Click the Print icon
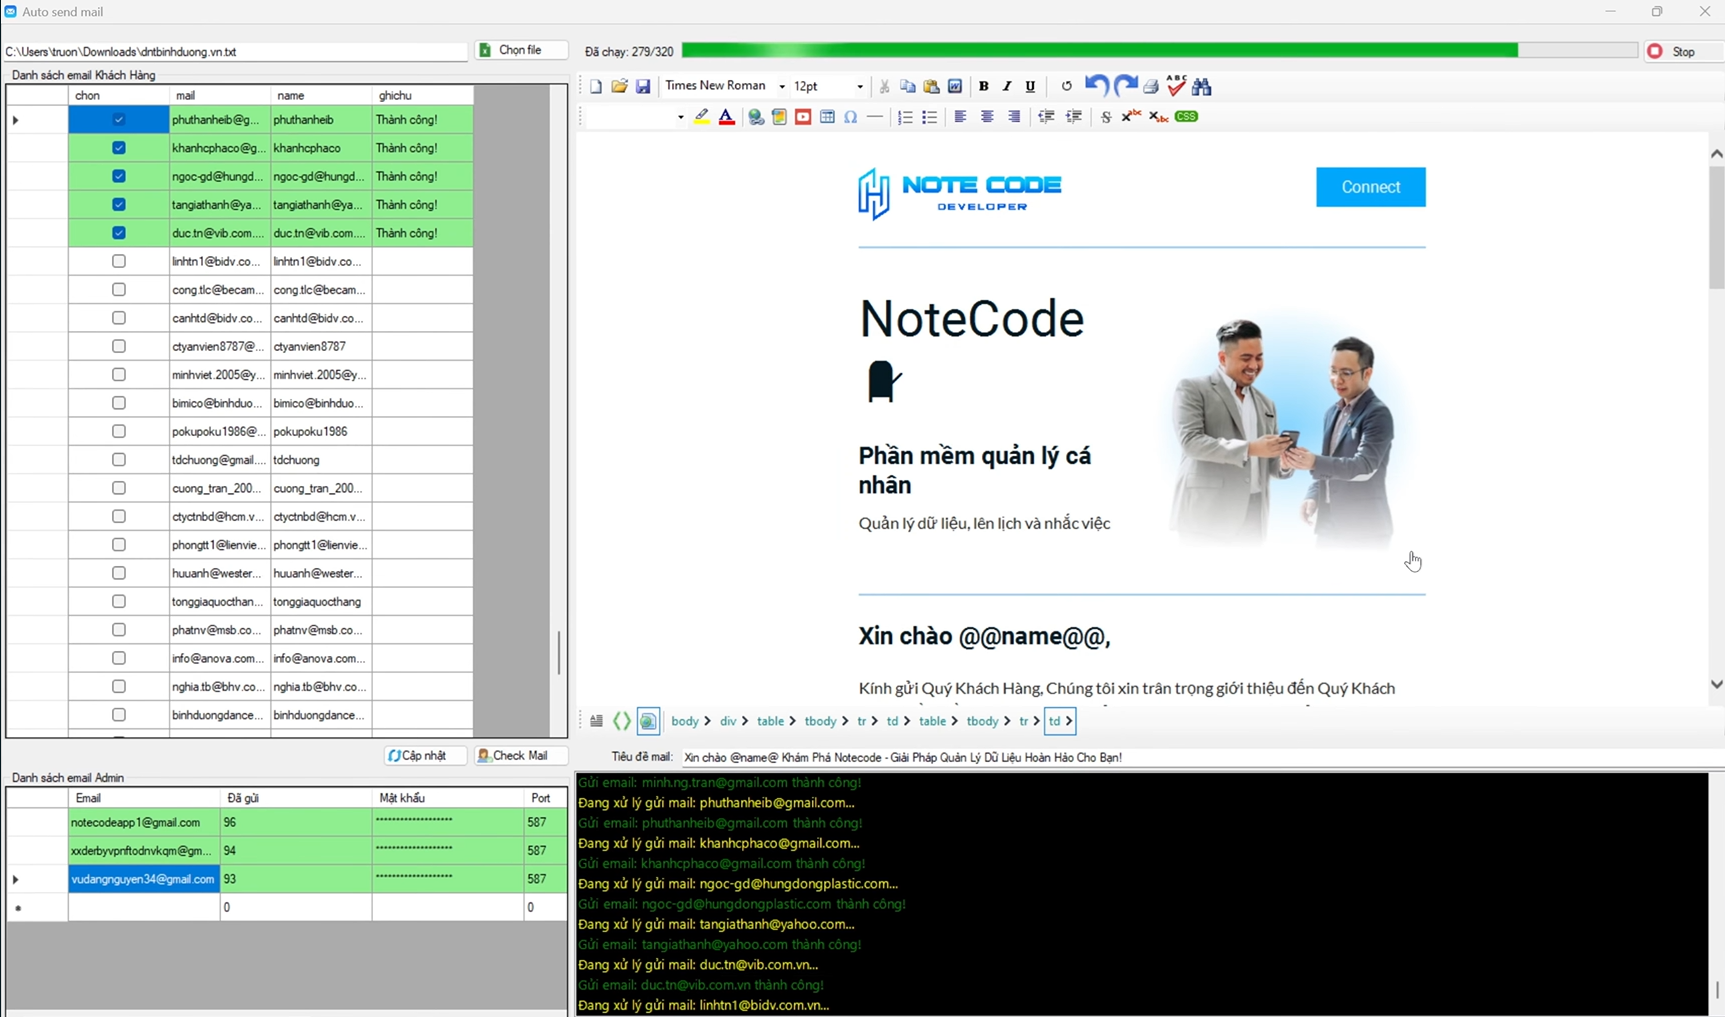Viewport: 1725px width, 1017px height. [1151, 87]
